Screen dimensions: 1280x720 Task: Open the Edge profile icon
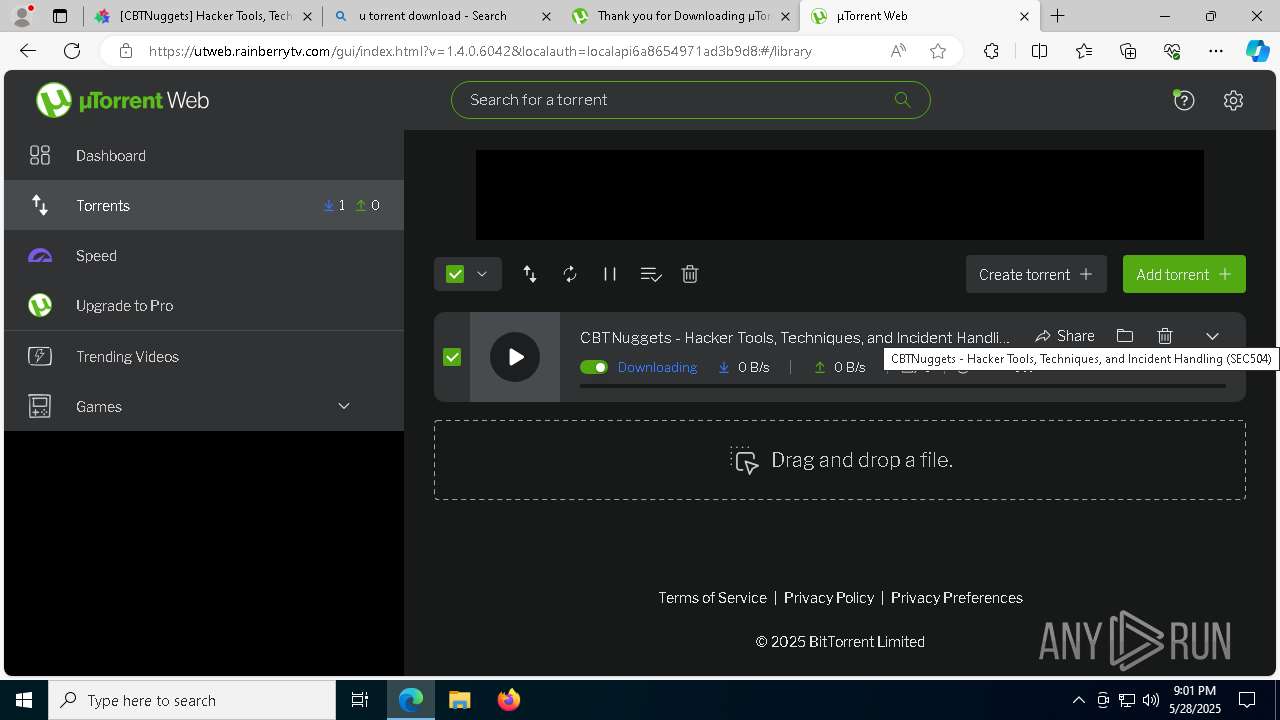22,16
